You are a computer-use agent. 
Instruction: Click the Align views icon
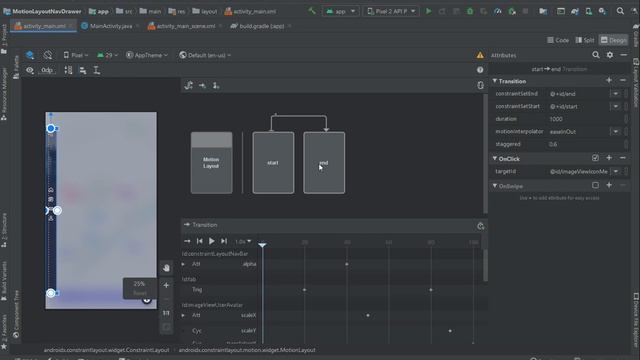(x=83, y=70)
